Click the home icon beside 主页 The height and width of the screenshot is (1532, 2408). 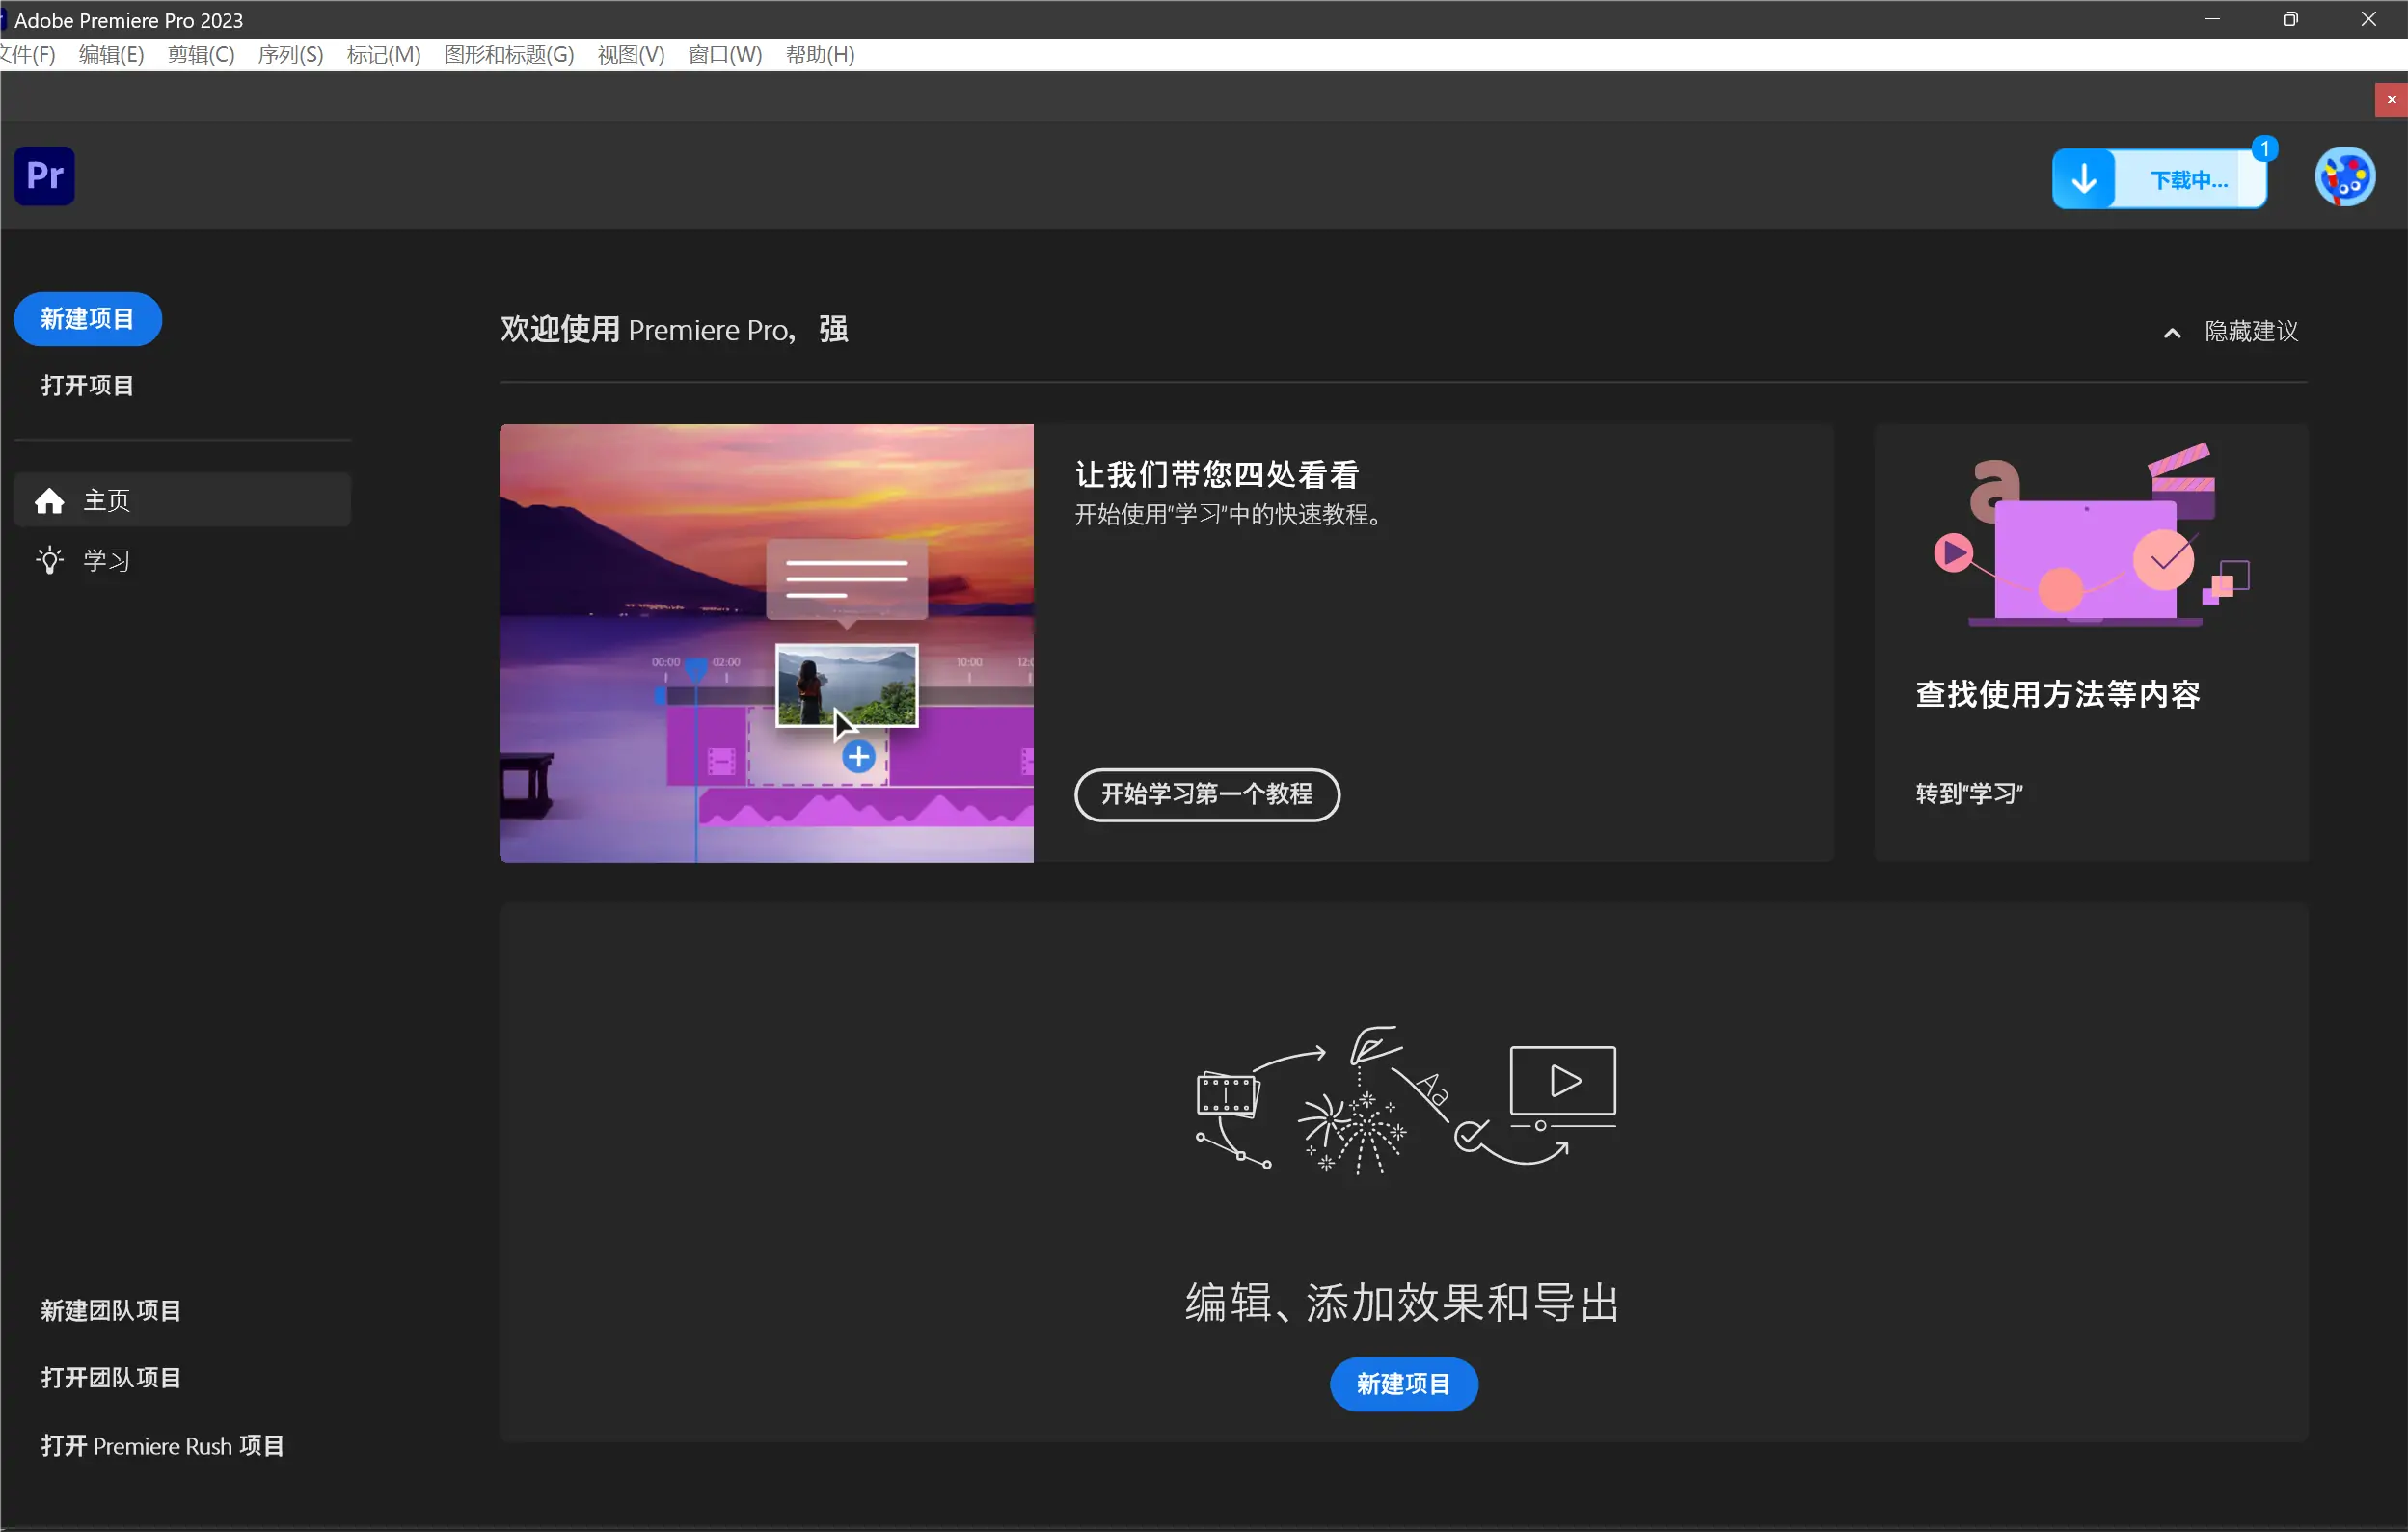[49, 500]
